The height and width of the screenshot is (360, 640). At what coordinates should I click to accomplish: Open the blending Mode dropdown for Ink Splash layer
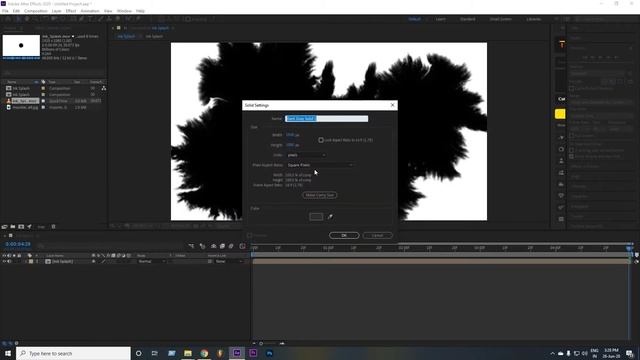click(x=151, y=261)
